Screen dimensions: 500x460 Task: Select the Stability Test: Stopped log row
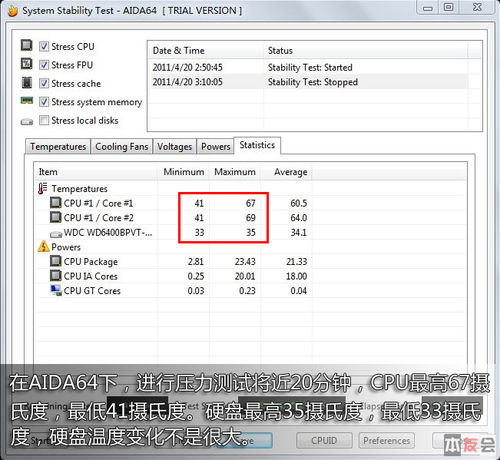[x=308, y=82]
